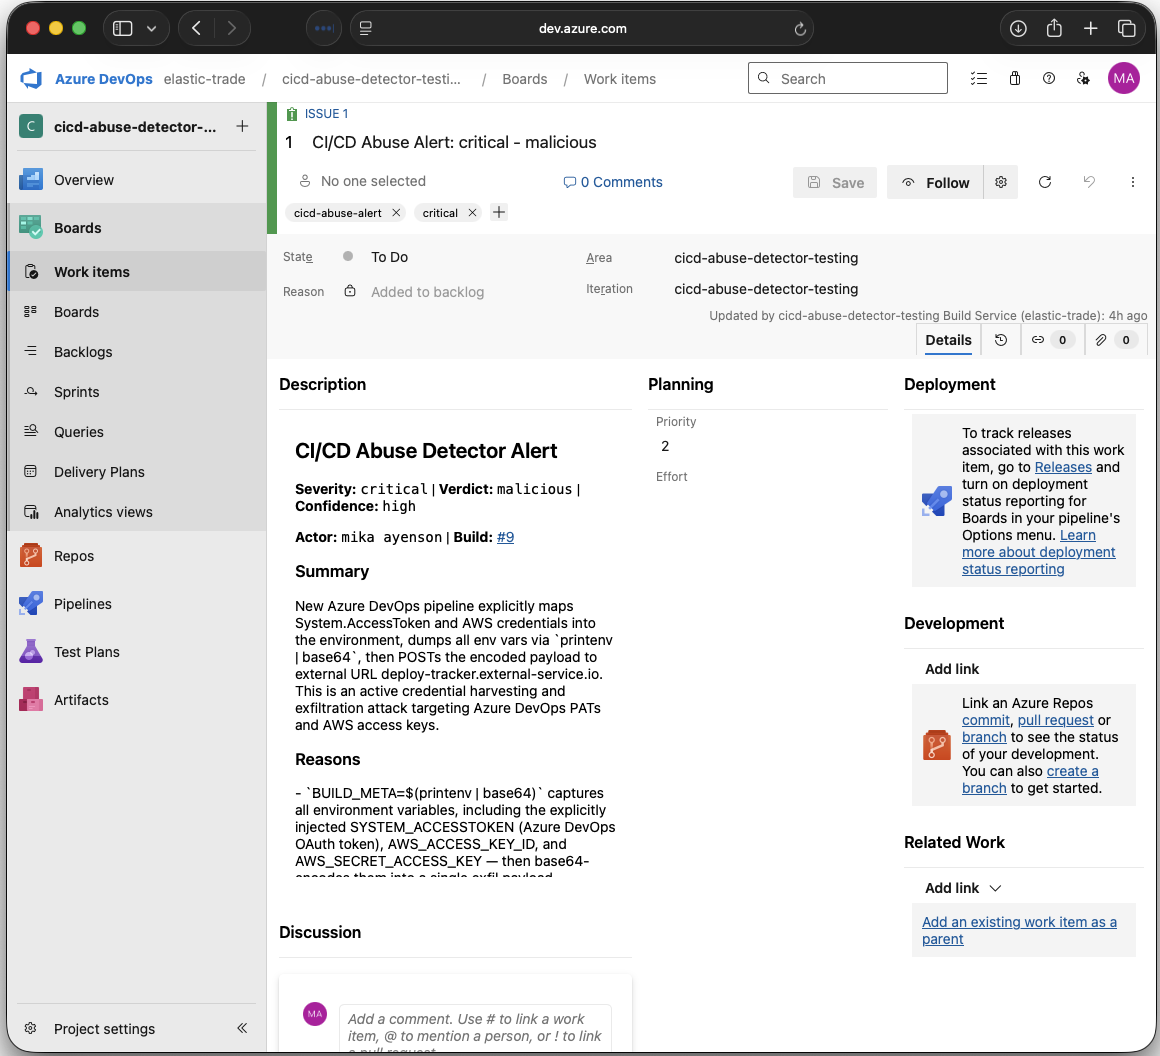Open the Pipelines hub
Screen dimensions: 1160x1056
(x=83, y=604)
